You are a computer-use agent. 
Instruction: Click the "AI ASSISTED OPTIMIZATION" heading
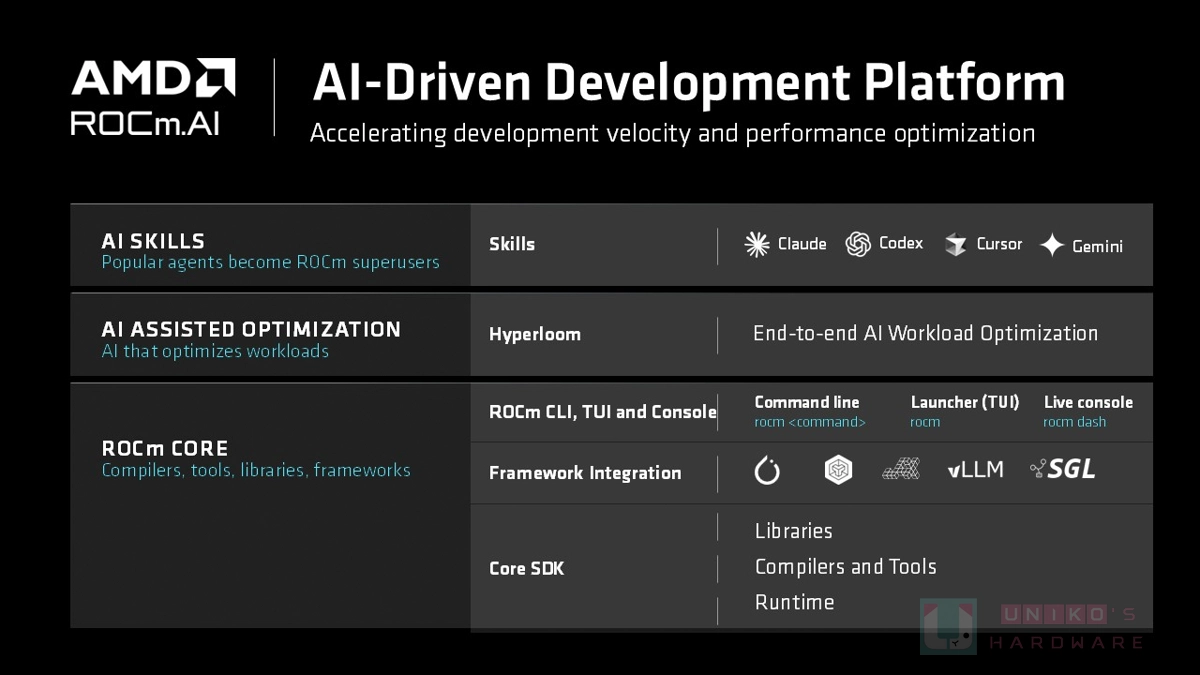coord(251,329)
